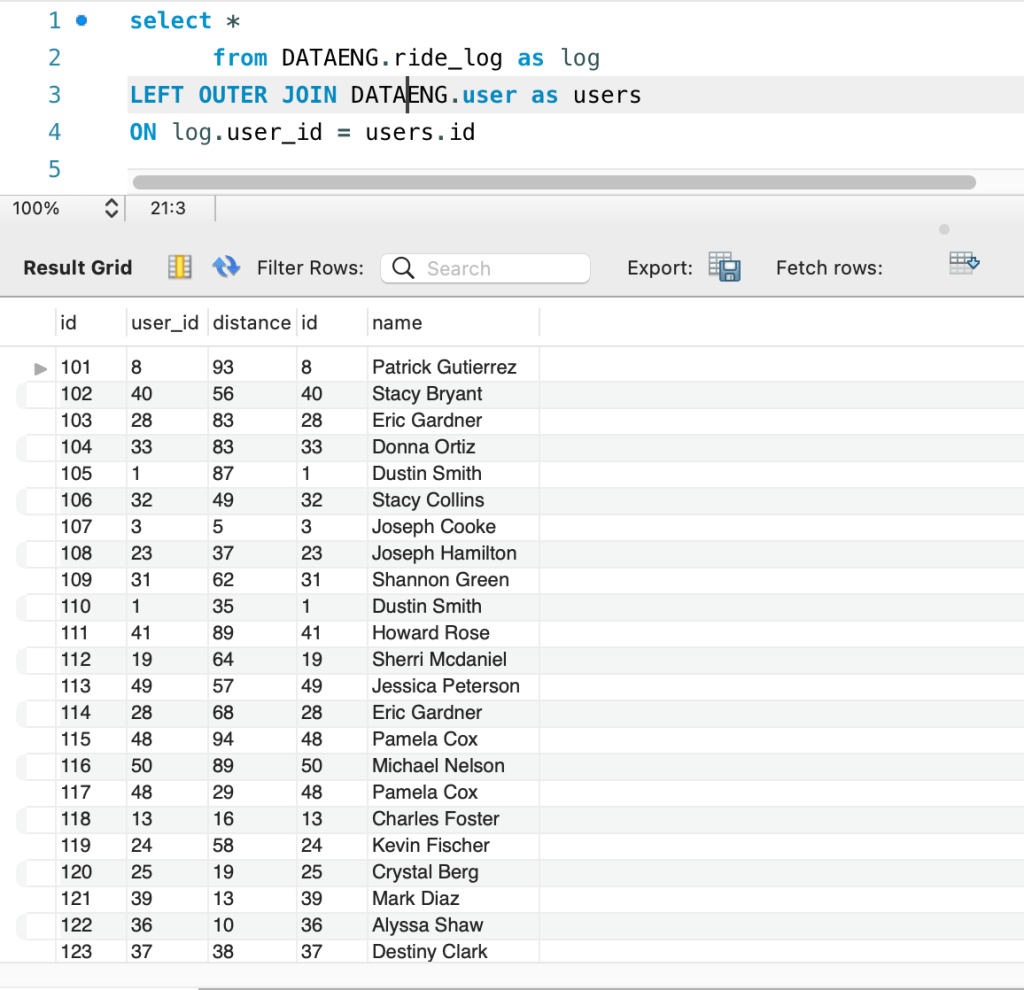
Task: Click the magnifier icon in the Filter Rows box
Action: (404, 268)
